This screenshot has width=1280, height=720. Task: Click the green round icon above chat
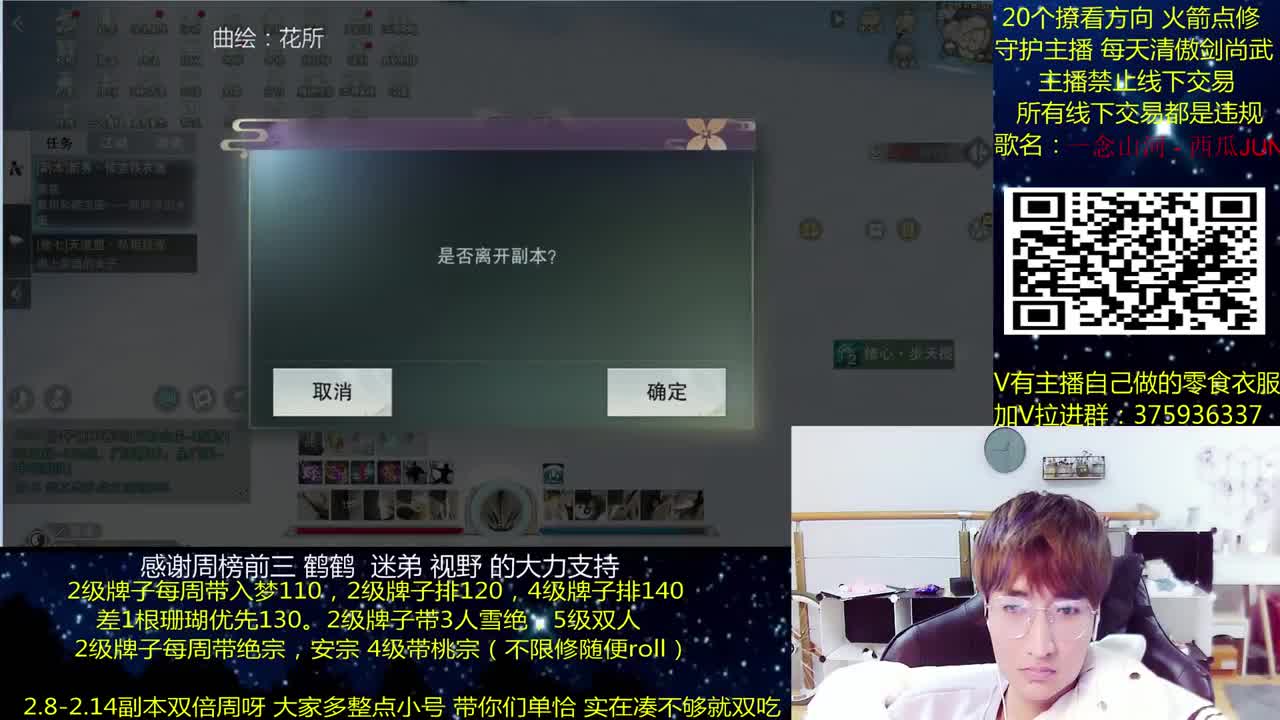pyautogui.click(x=167, y=399)
